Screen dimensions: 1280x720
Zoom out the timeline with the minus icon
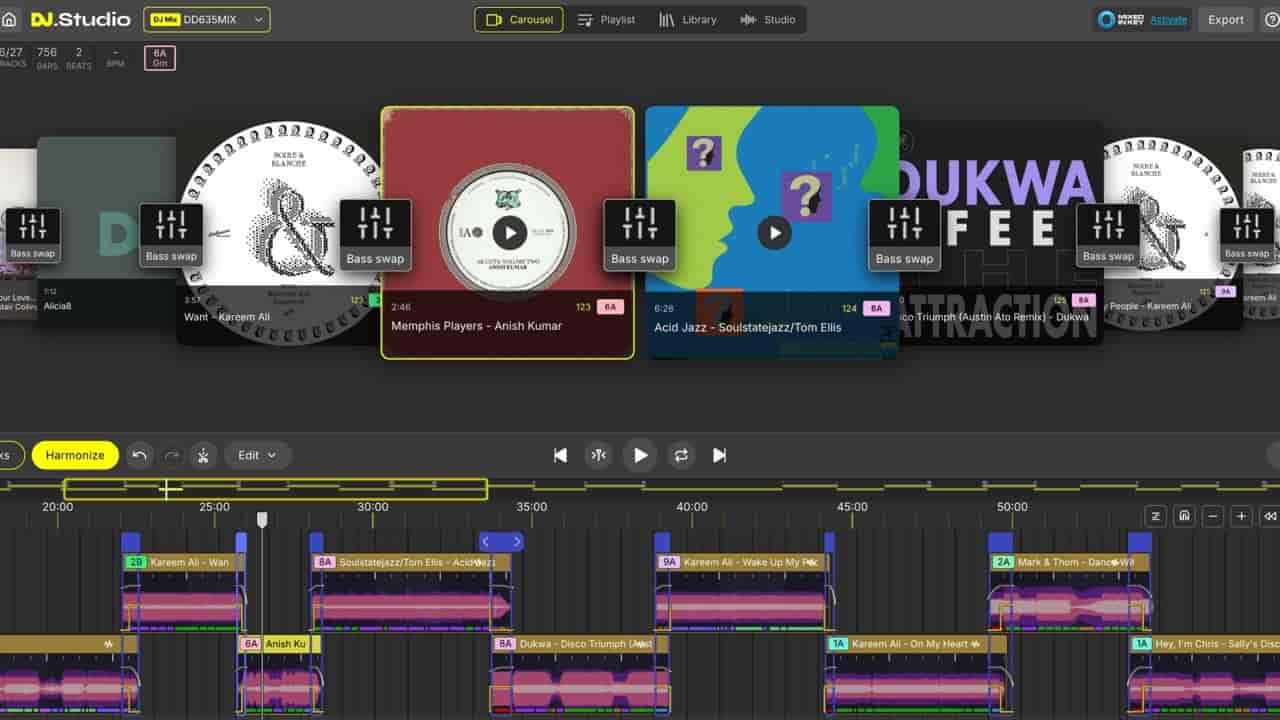click(x=1212, y=516)
